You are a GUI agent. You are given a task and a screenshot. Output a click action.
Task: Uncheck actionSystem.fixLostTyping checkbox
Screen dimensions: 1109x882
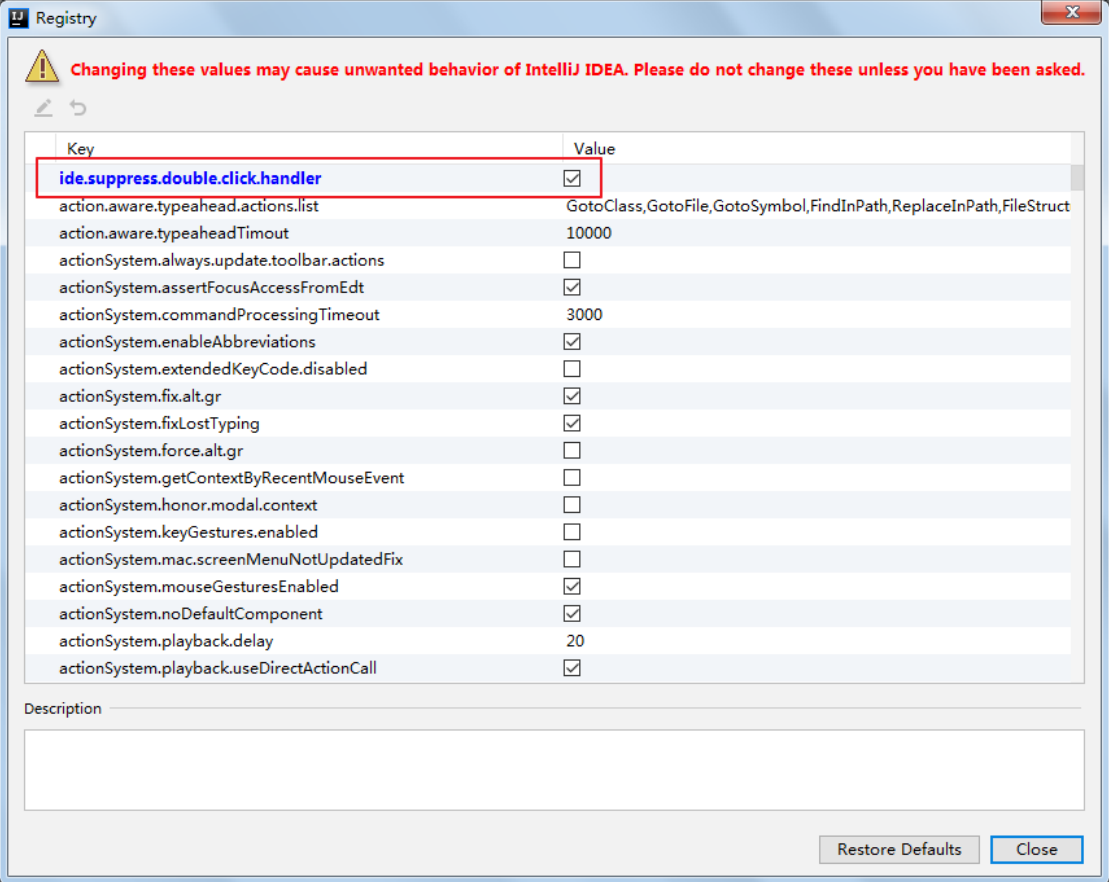572,423
